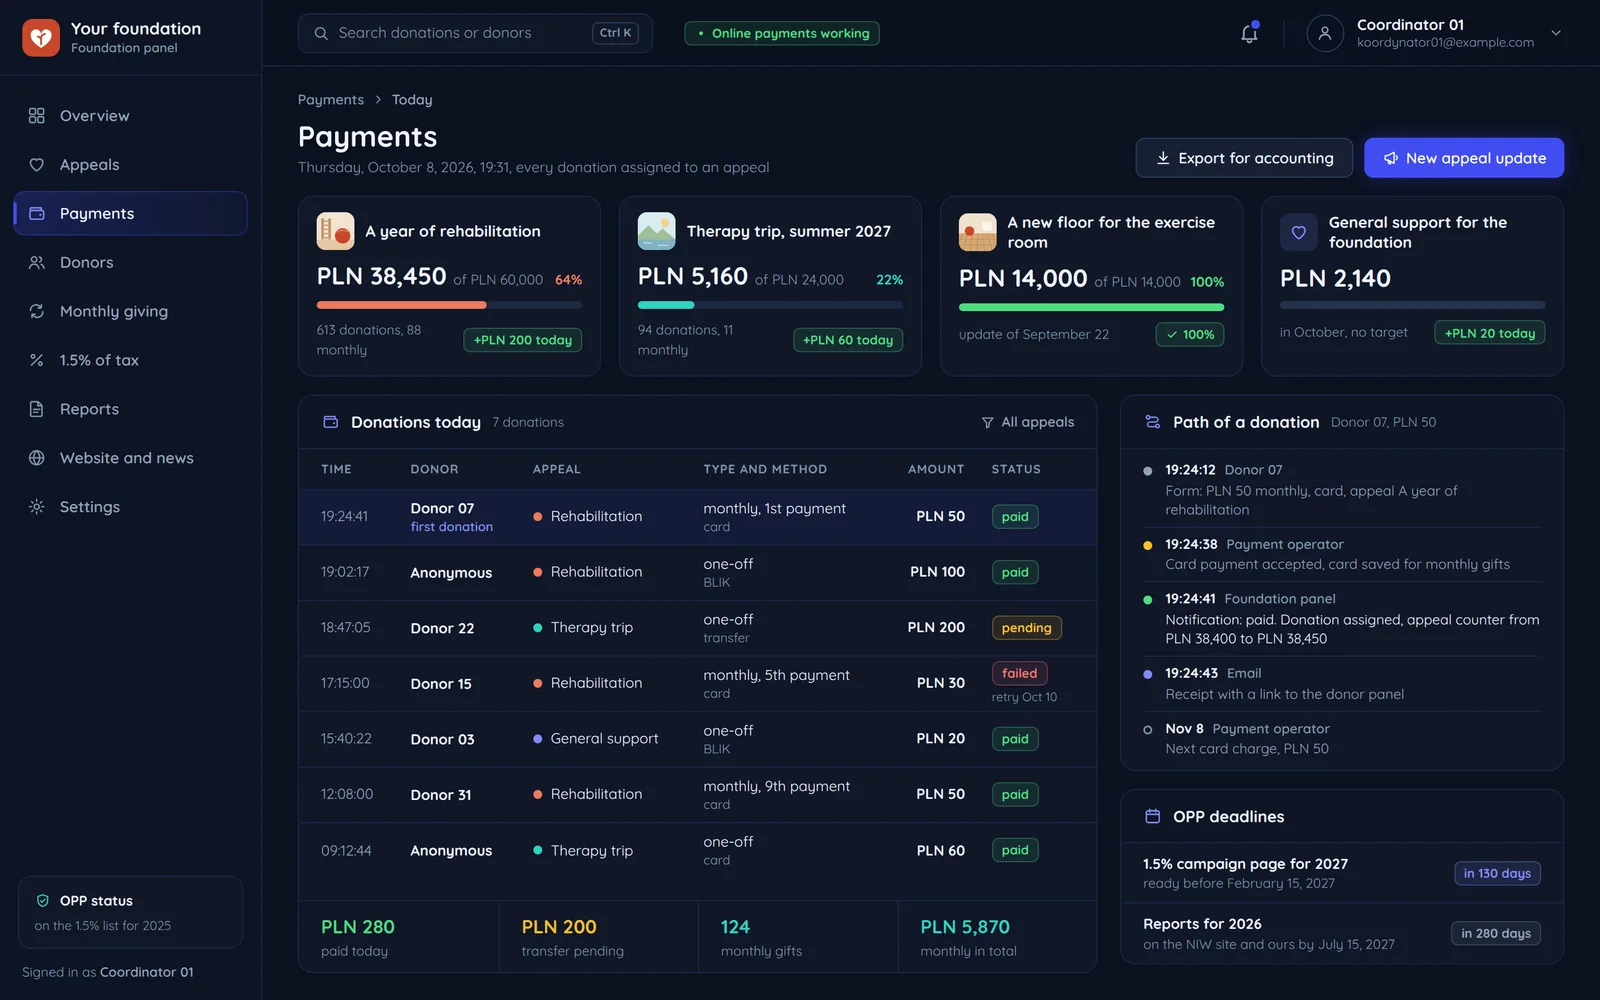Click the pending status for Donor 22
Viewport: 1600px width, 1000px height.
coord(1026,628)
